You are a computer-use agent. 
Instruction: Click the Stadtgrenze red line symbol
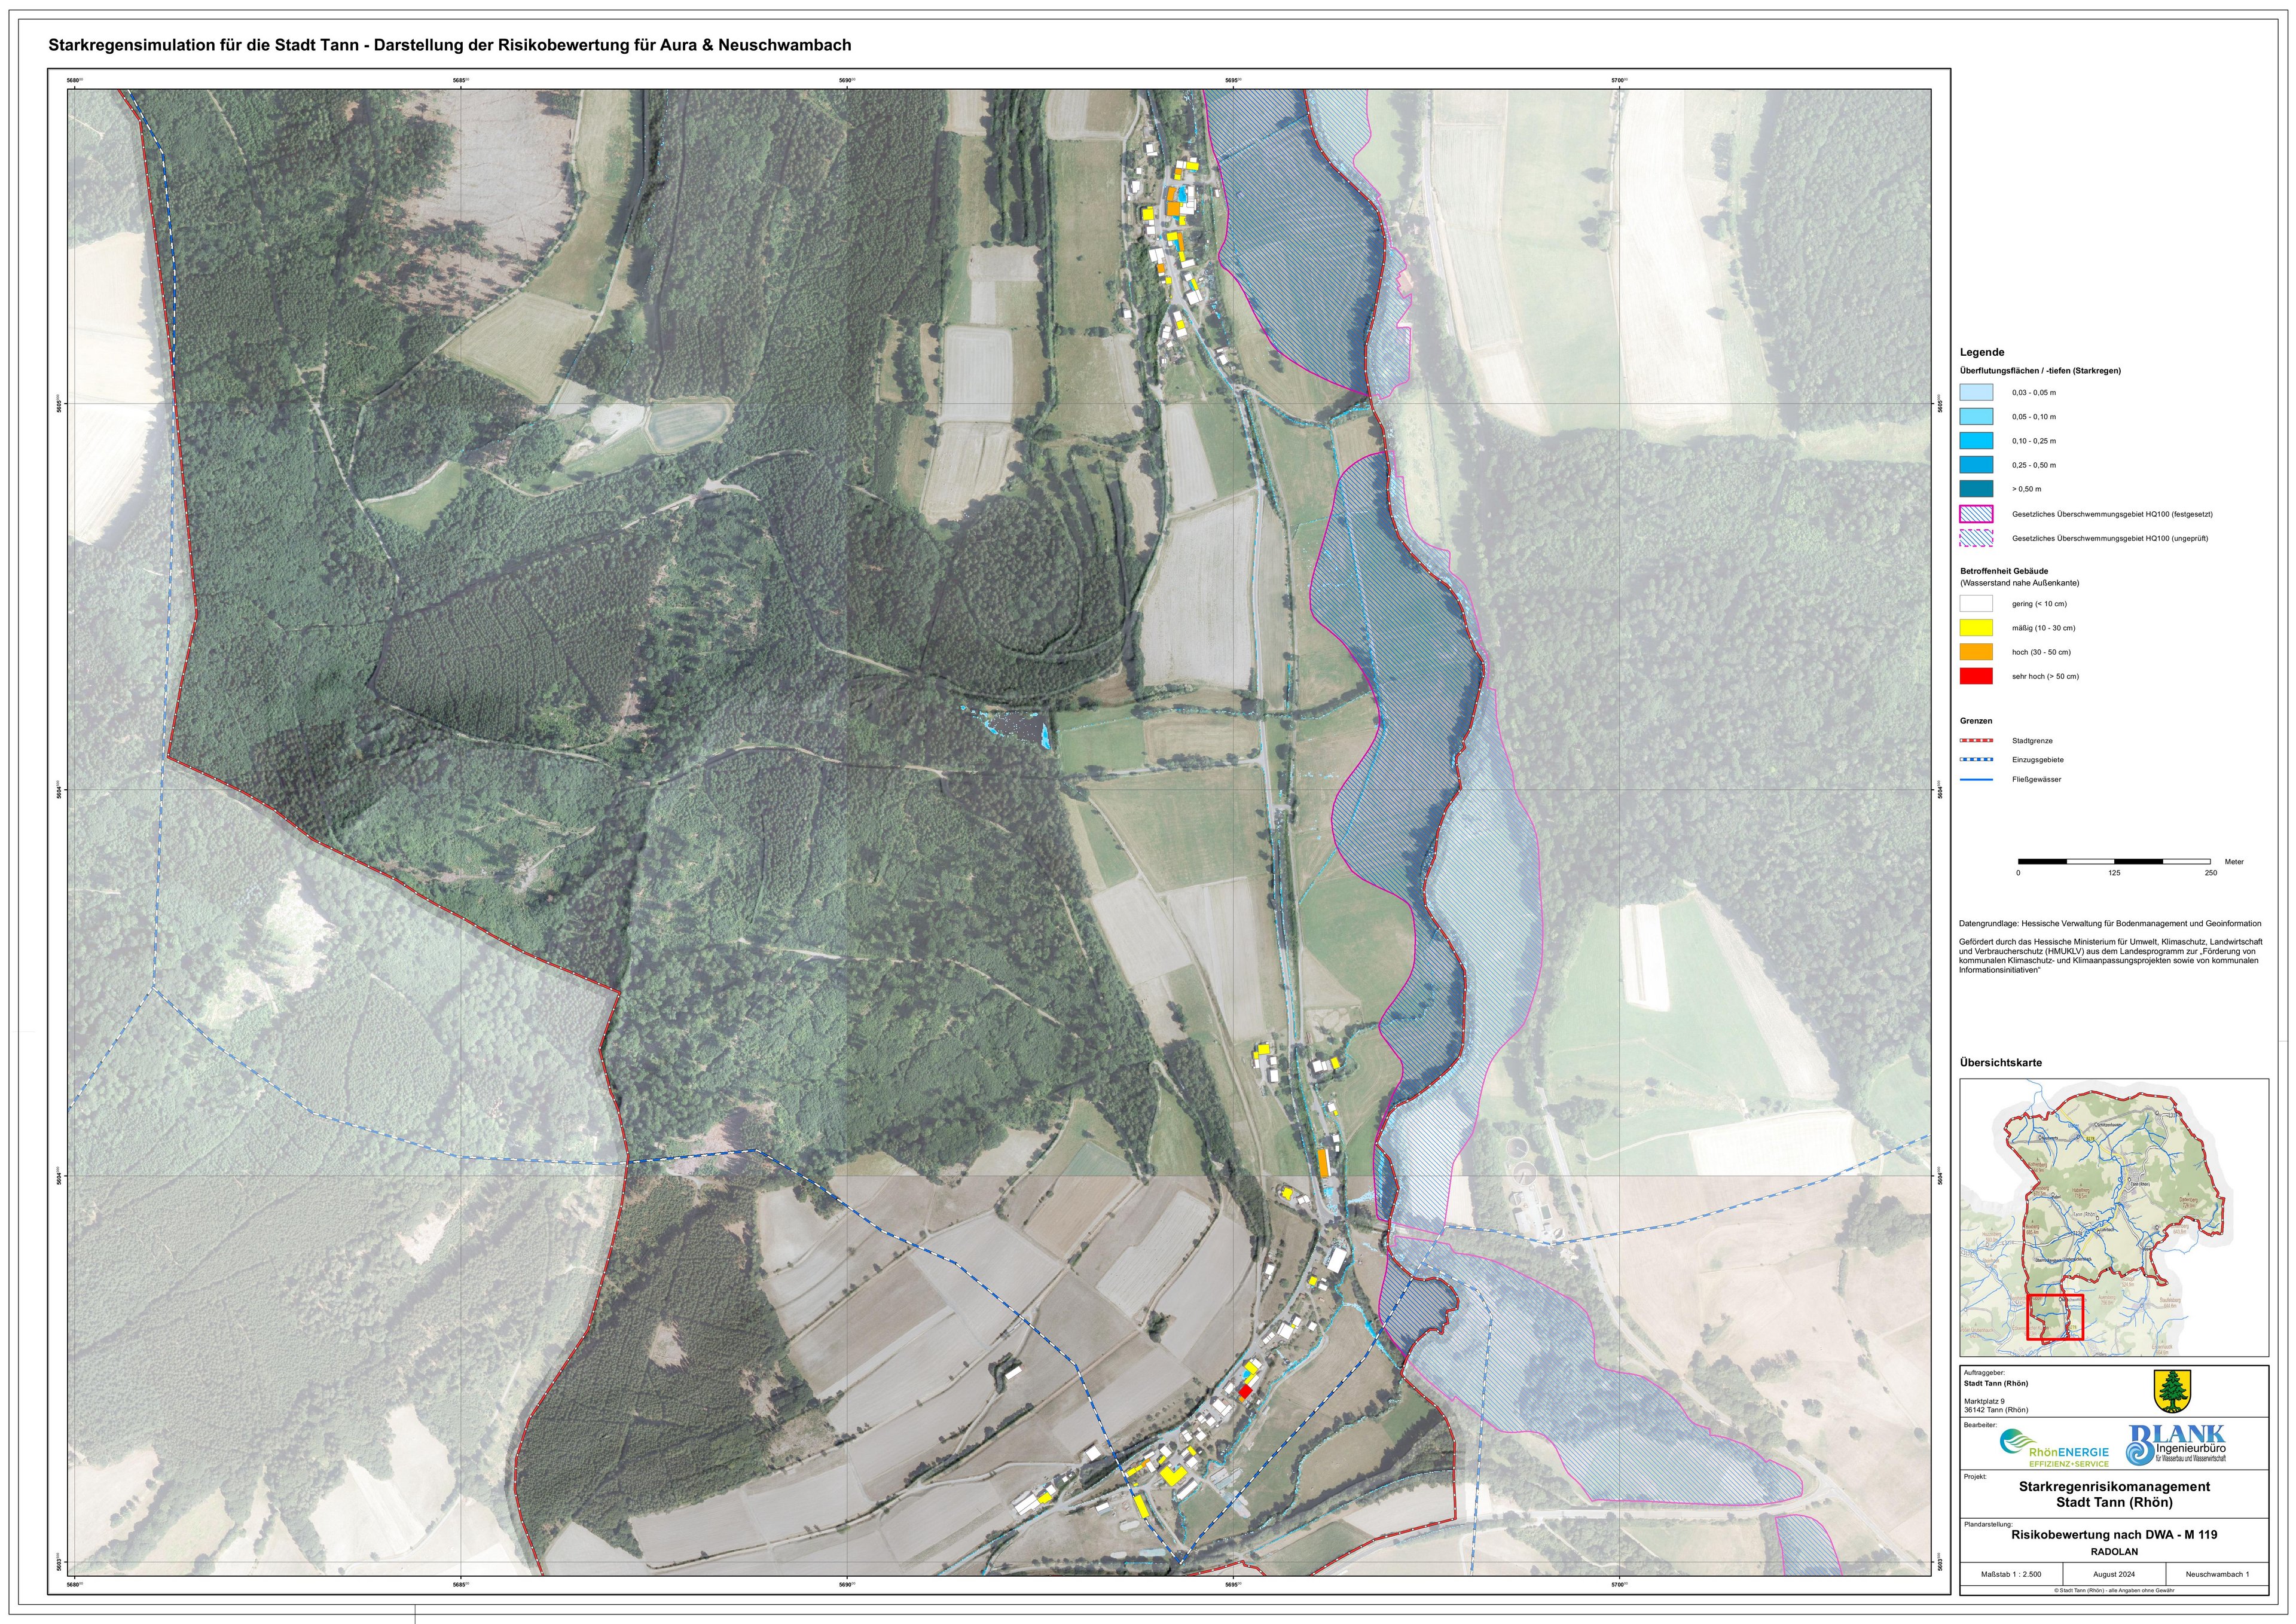pyautogui.click(x=1976, y=741)
